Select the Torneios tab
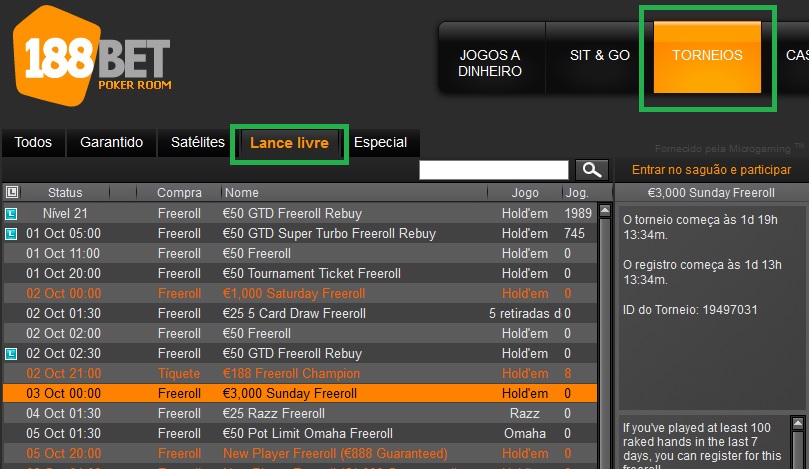This screenshot has height=469, width=809. (707, 56)
